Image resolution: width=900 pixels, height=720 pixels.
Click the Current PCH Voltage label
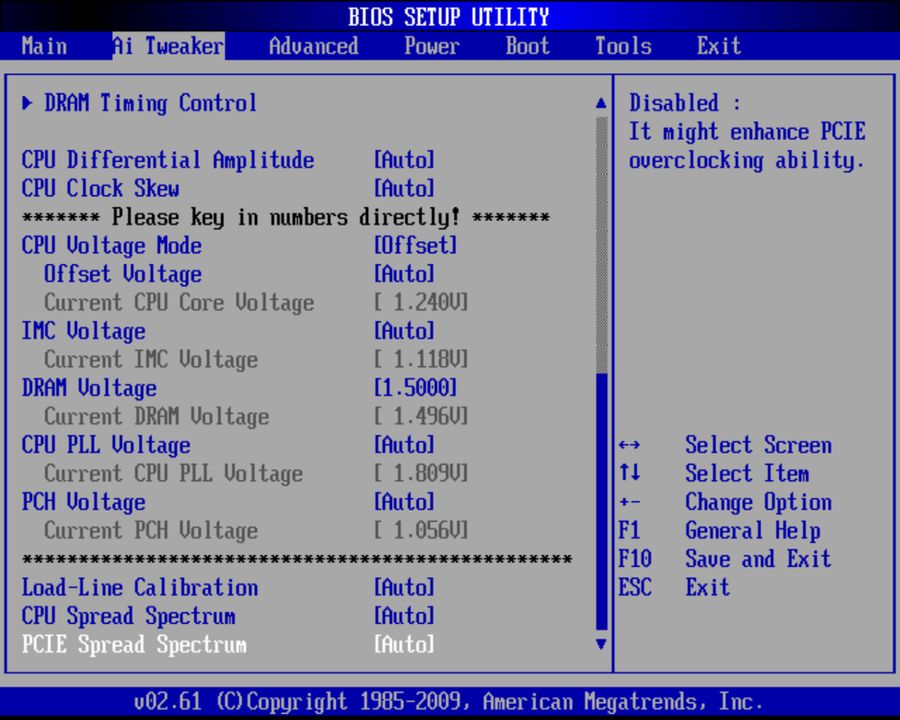click(x=151, y=531)
